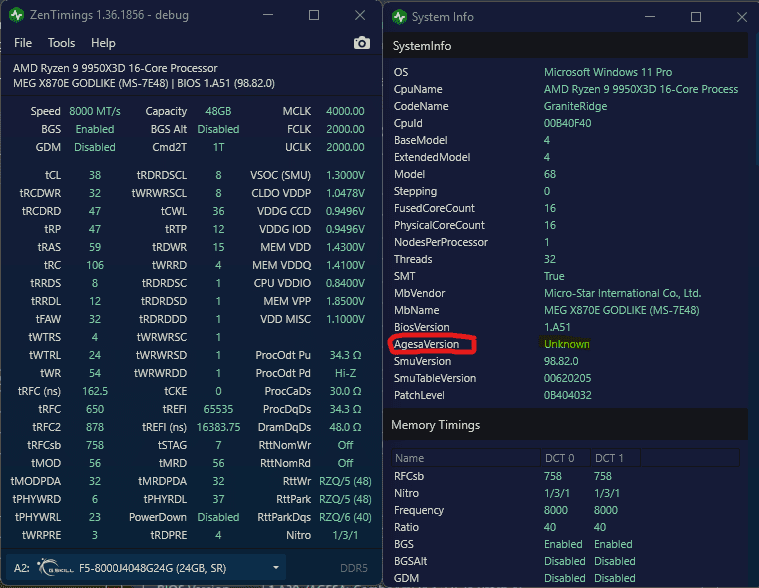Collapse the SystemInfo section header
Screen dimensions: 759x588
(566, 46)
